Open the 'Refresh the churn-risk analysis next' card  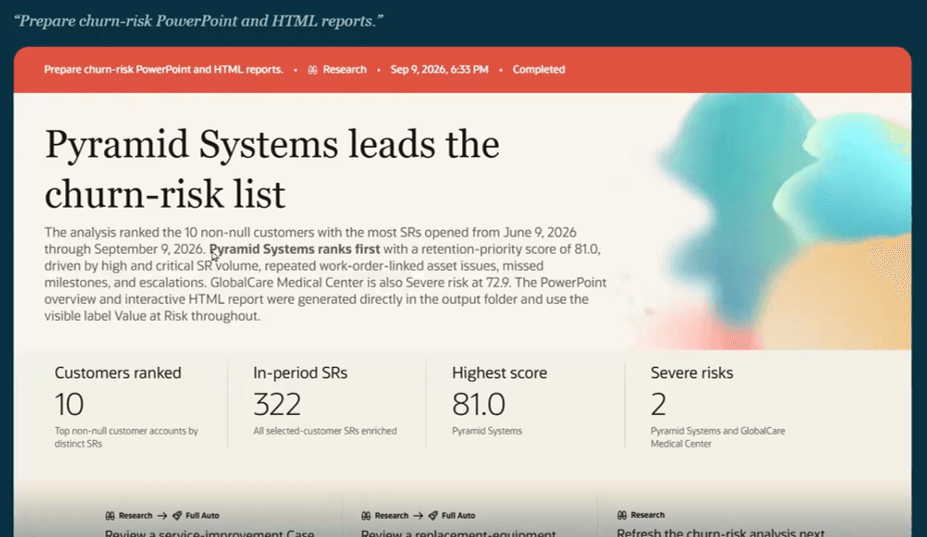tap(721, 532)
